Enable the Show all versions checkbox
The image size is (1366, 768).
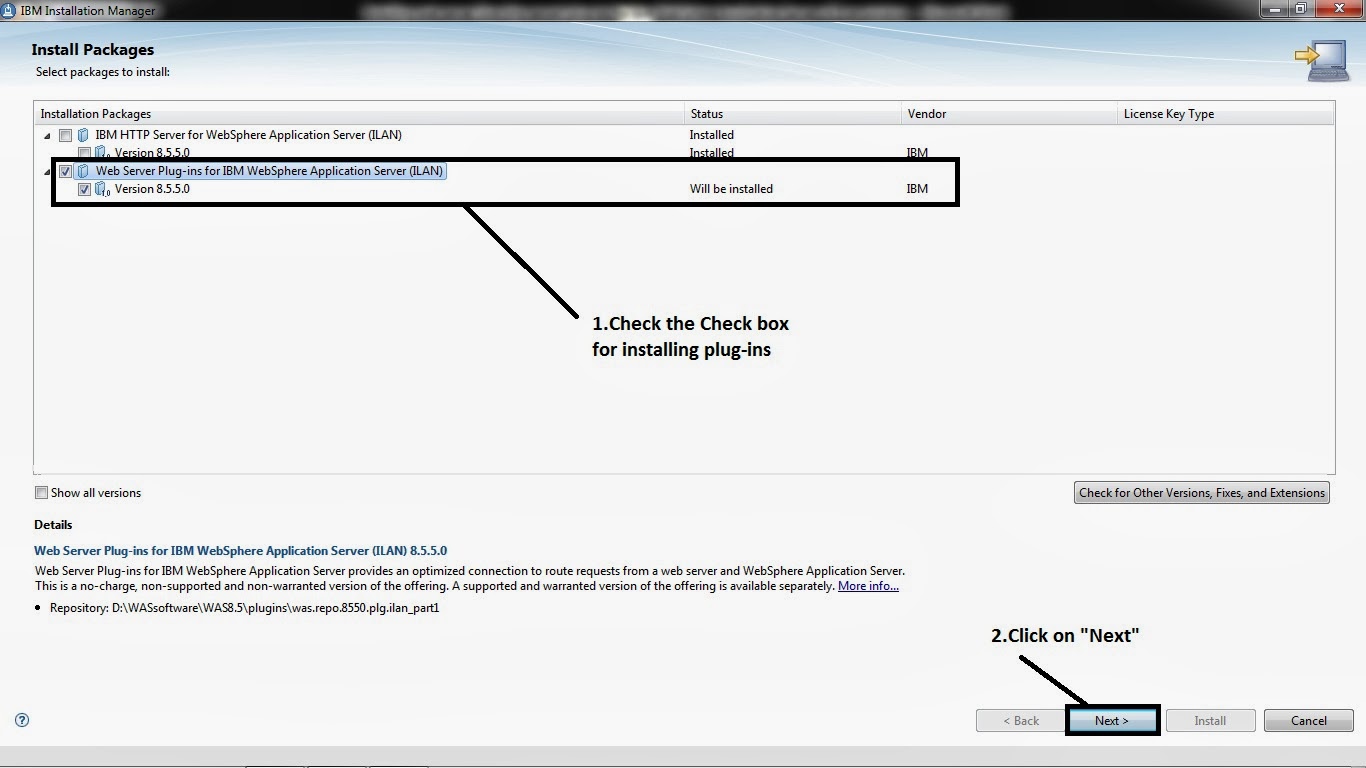coord(41,492)
